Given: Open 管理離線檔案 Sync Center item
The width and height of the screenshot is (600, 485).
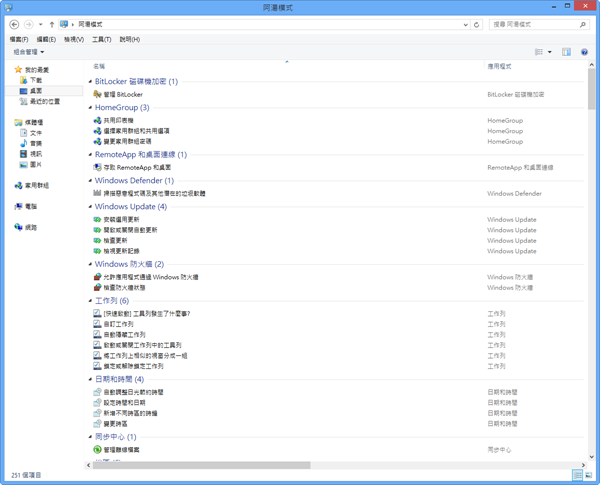Looking at the screenshot, I should 116,450.
